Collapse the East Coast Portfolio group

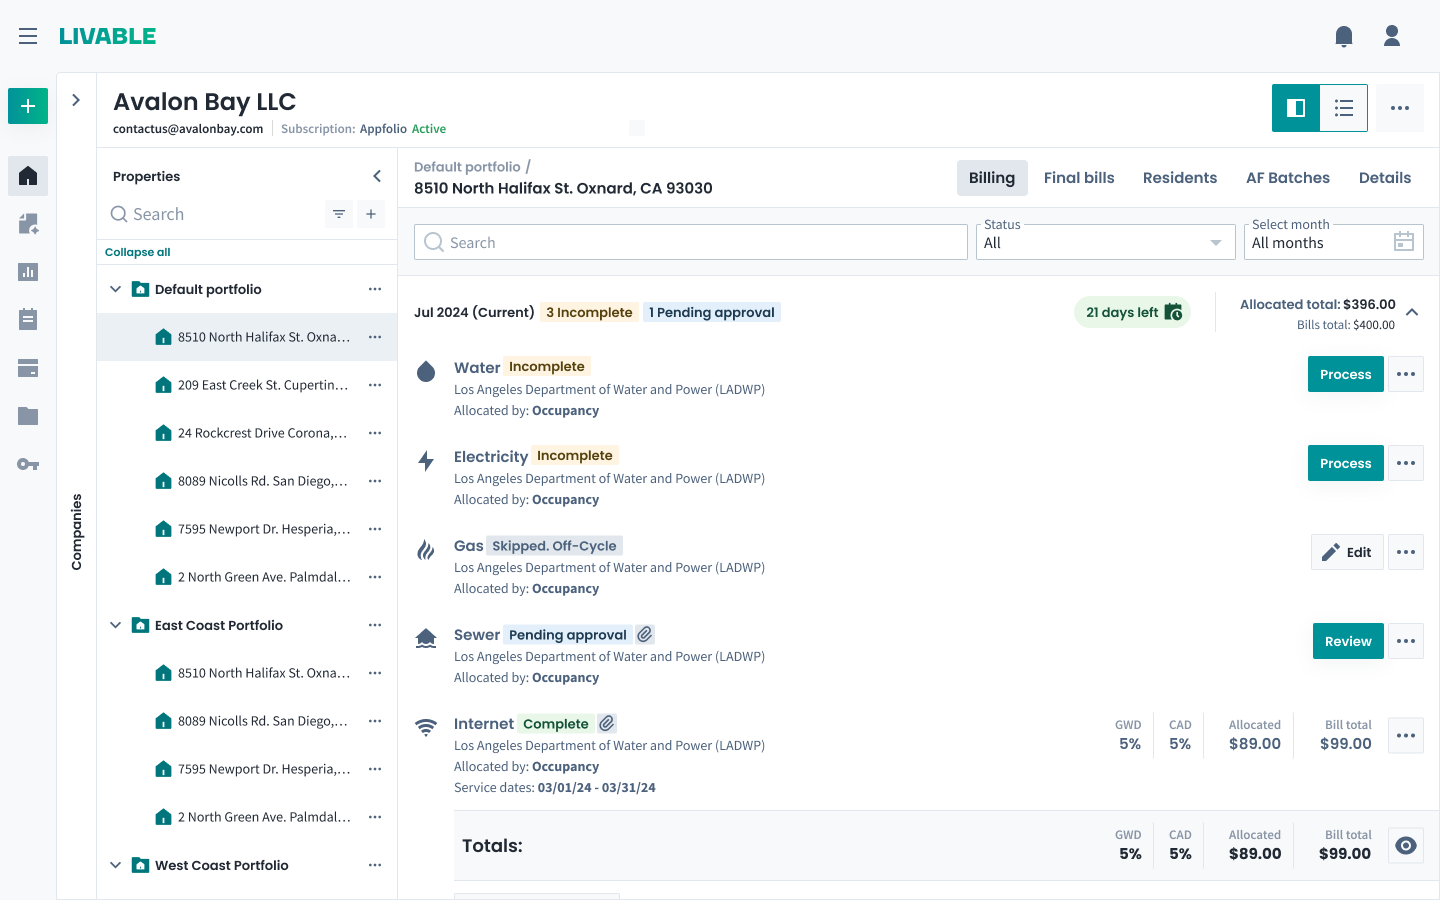[116, 625]
